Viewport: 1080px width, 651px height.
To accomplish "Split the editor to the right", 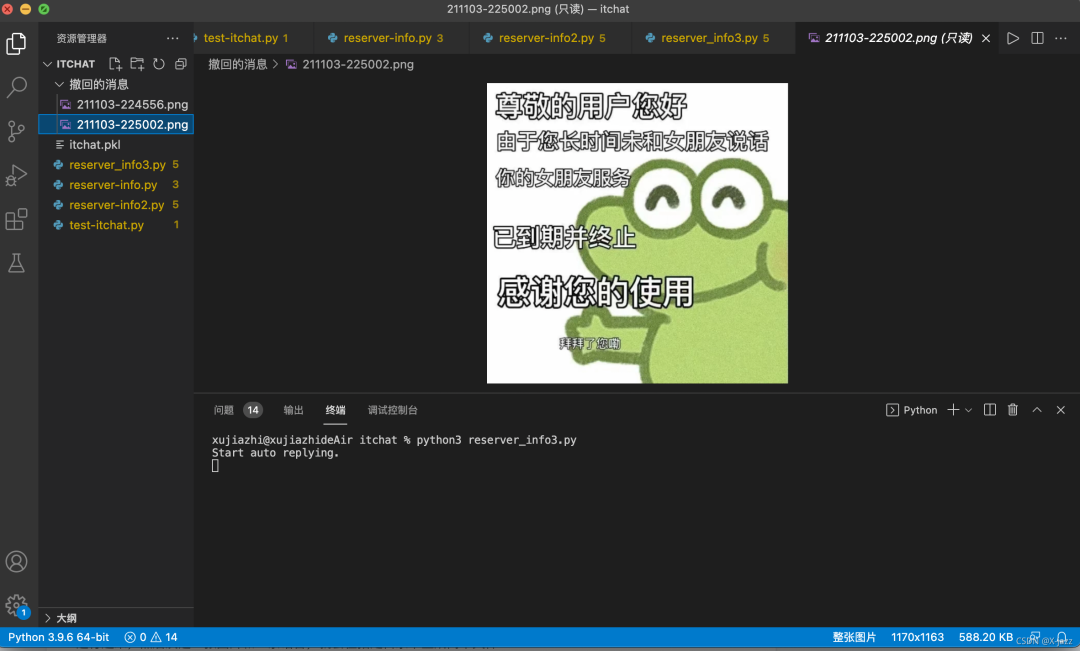I will point(1037,38).
